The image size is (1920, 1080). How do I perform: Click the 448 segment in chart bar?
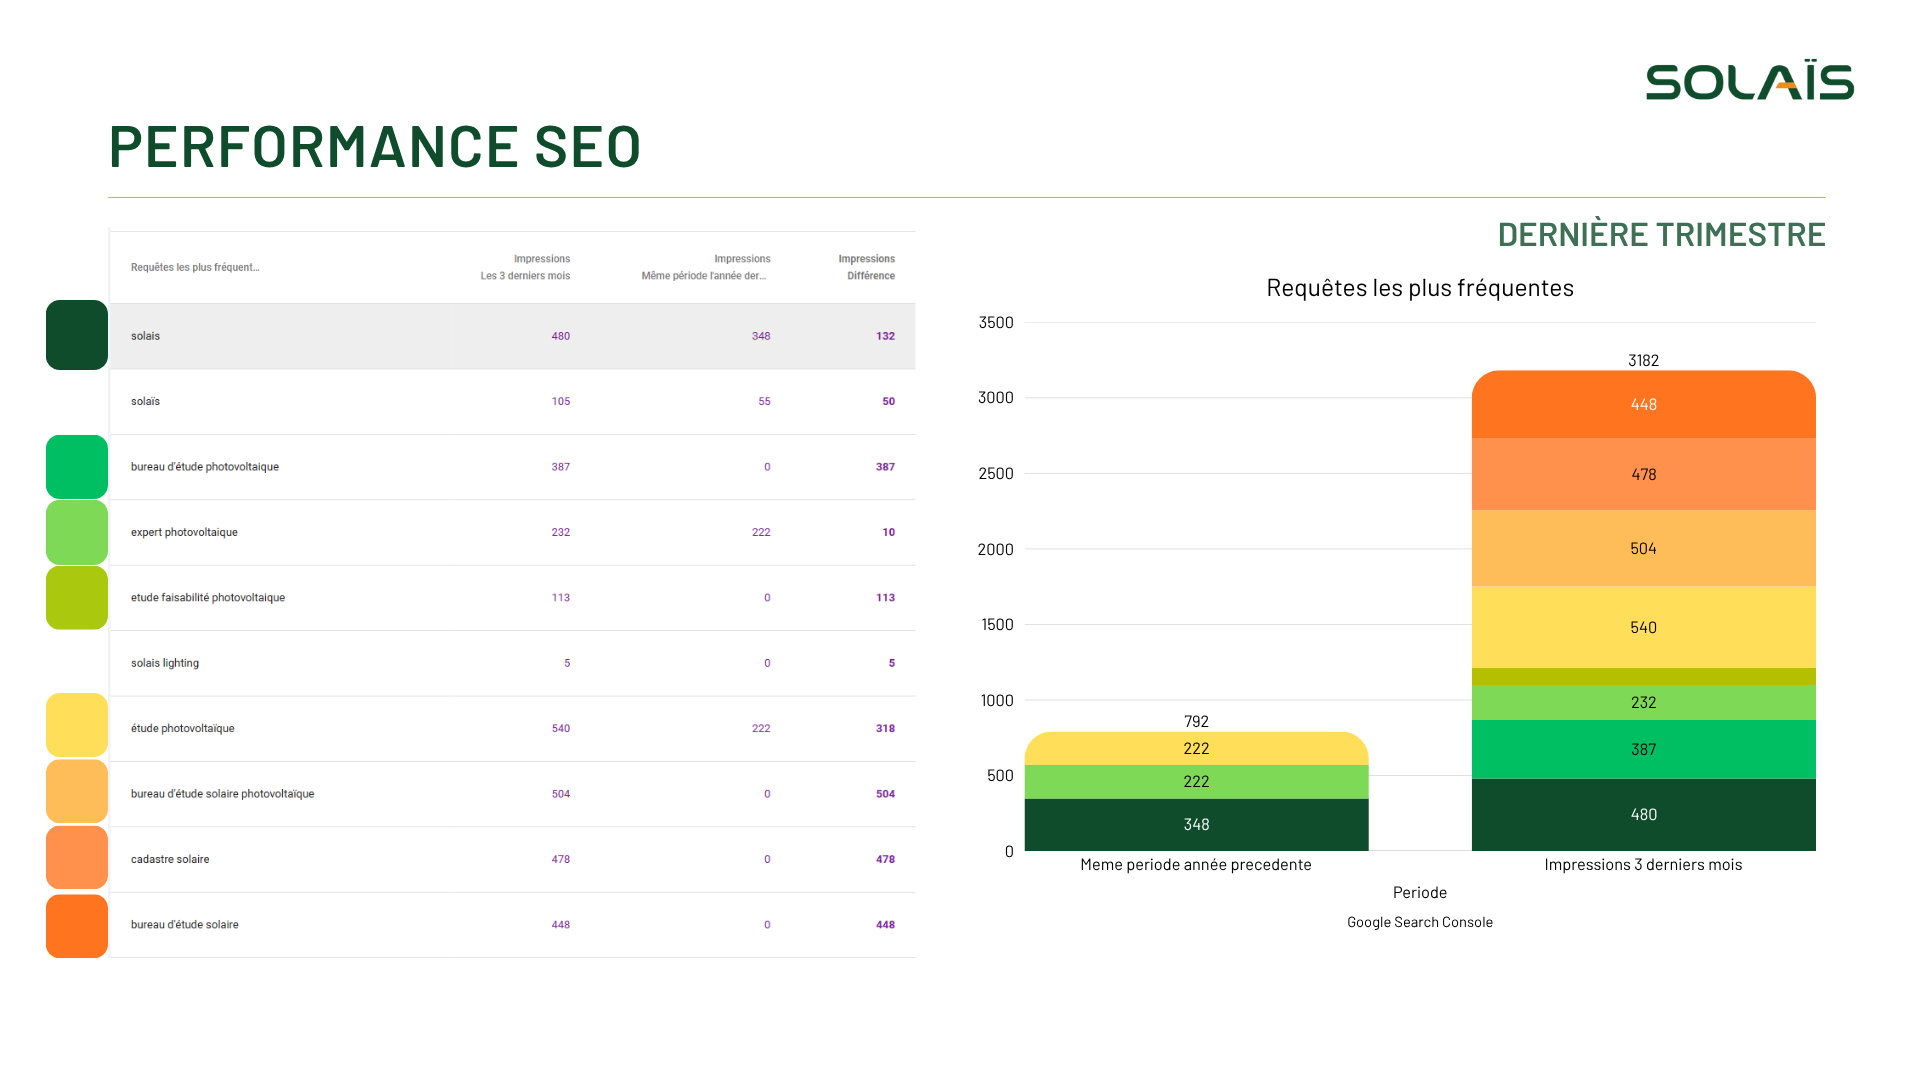point(1643,405)
